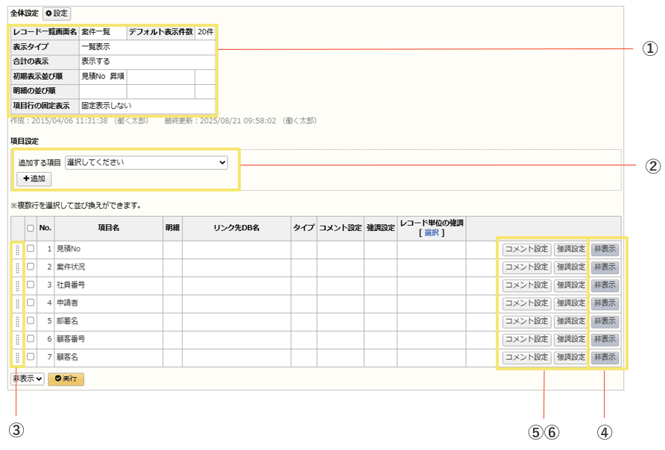Toggle the select-all checkbox in table header

pyautogui.click(x=30, y=228)
